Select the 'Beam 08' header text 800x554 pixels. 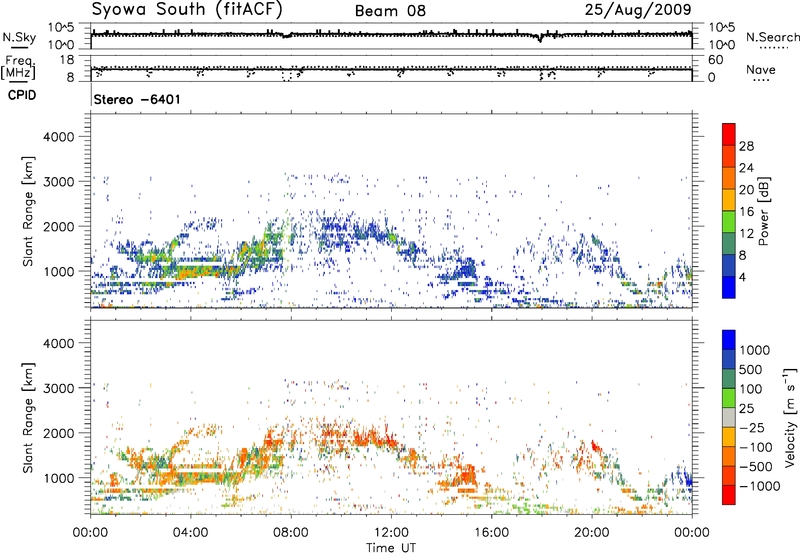[x=390, y=11]
